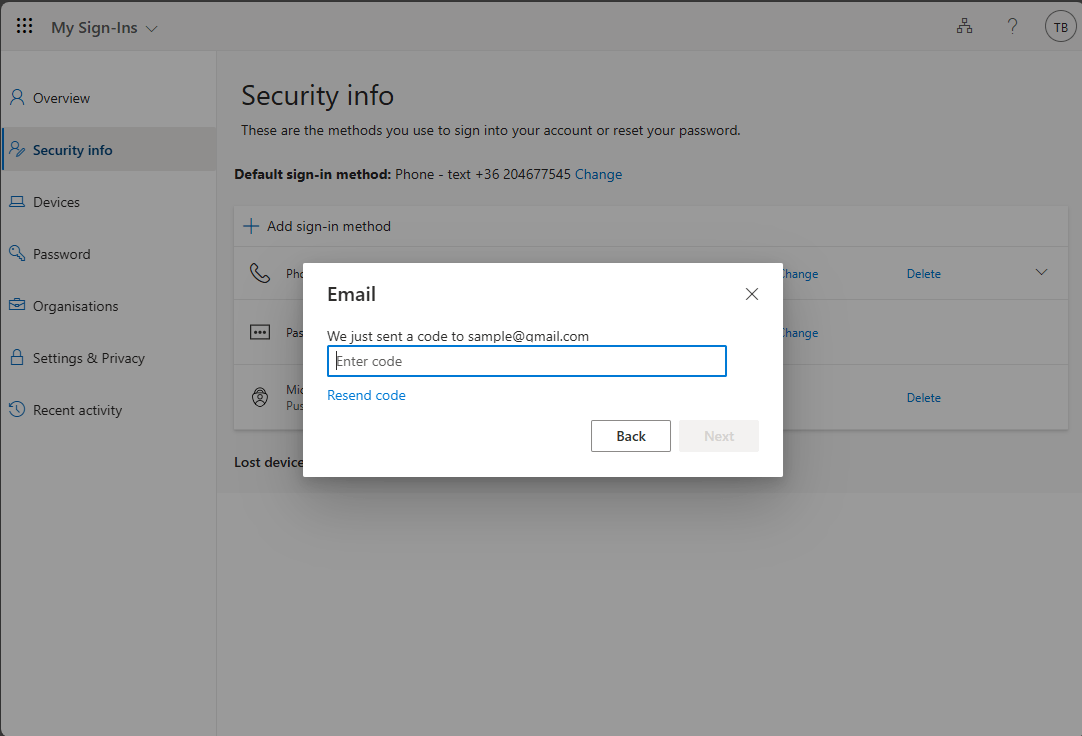Click the Back button in Email dialog
1082x736 pixels.
[x=630, y=436]
